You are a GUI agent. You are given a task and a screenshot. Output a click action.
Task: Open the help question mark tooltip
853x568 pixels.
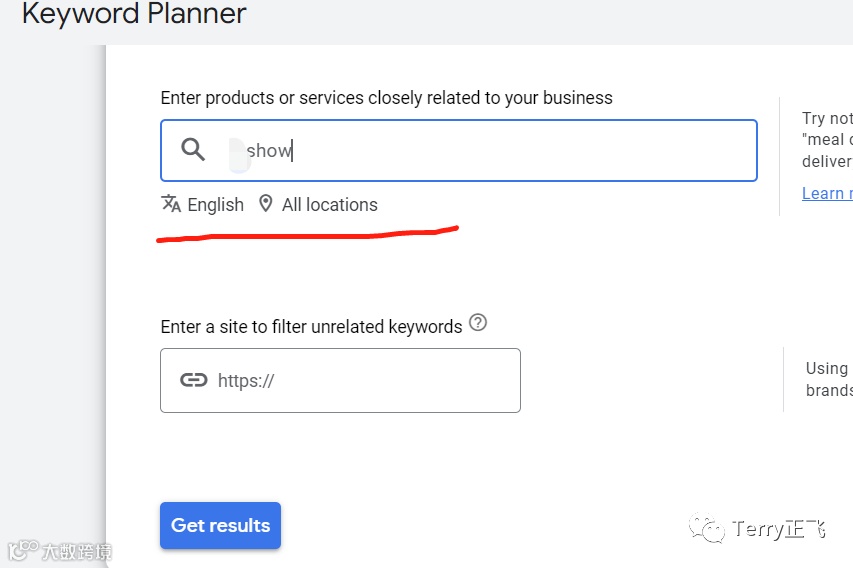(478, 323)
